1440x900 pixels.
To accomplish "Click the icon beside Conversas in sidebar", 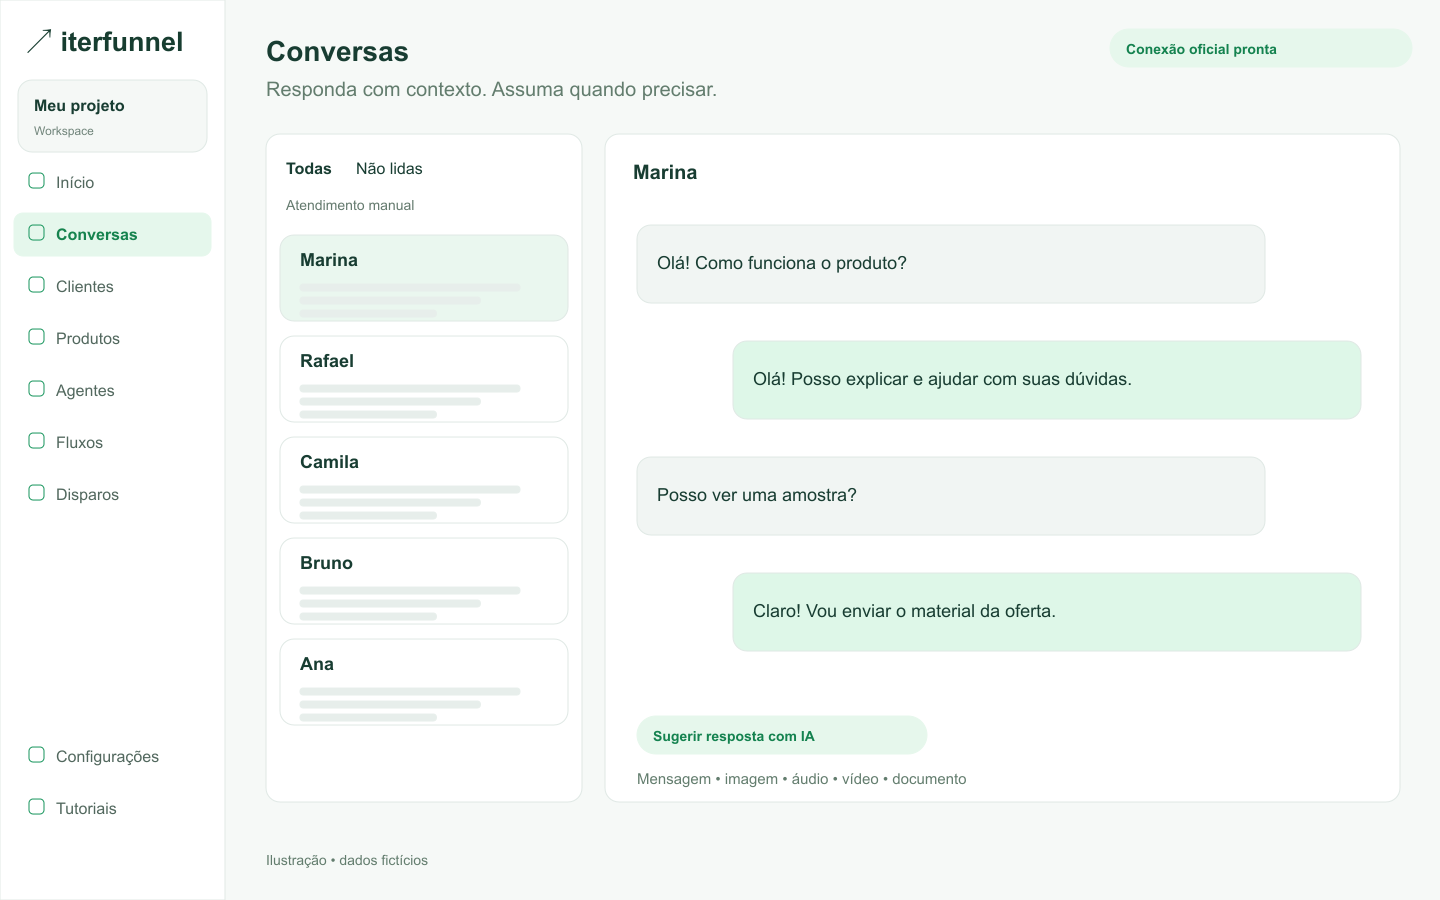I will pyautogui.click(x=37, y=233).
